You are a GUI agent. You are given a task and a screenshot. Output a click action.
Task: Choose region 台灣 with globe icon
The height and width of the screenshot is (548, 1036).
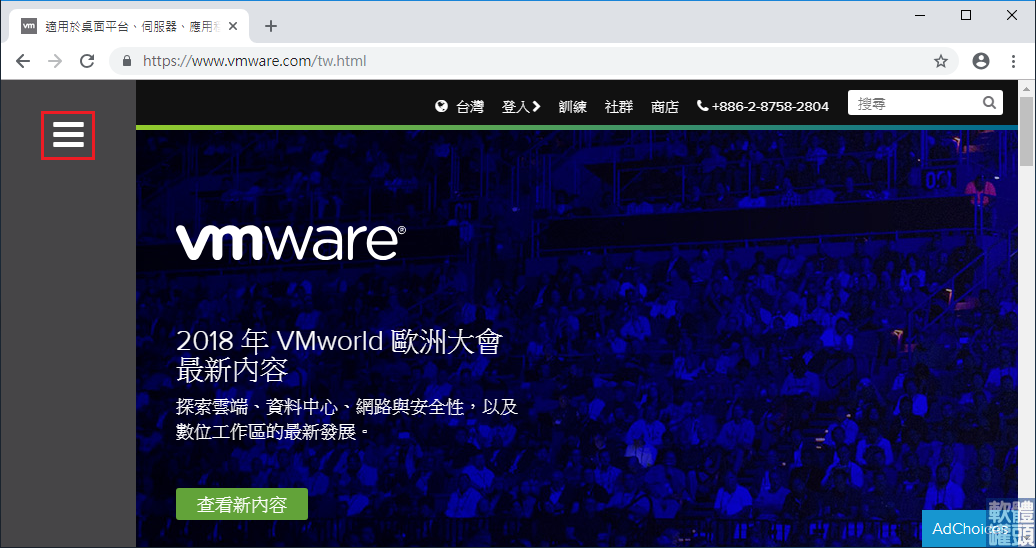(x=459, y=106)
